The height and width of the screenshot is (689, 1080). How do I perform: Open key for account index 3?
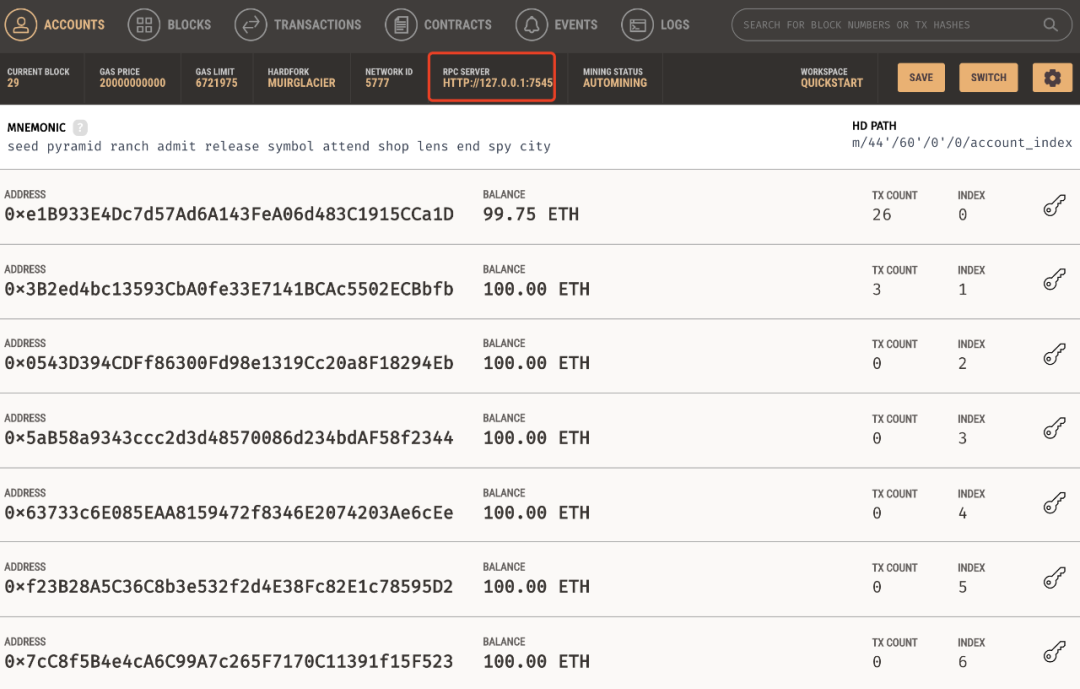click(x=1054, y=430)
